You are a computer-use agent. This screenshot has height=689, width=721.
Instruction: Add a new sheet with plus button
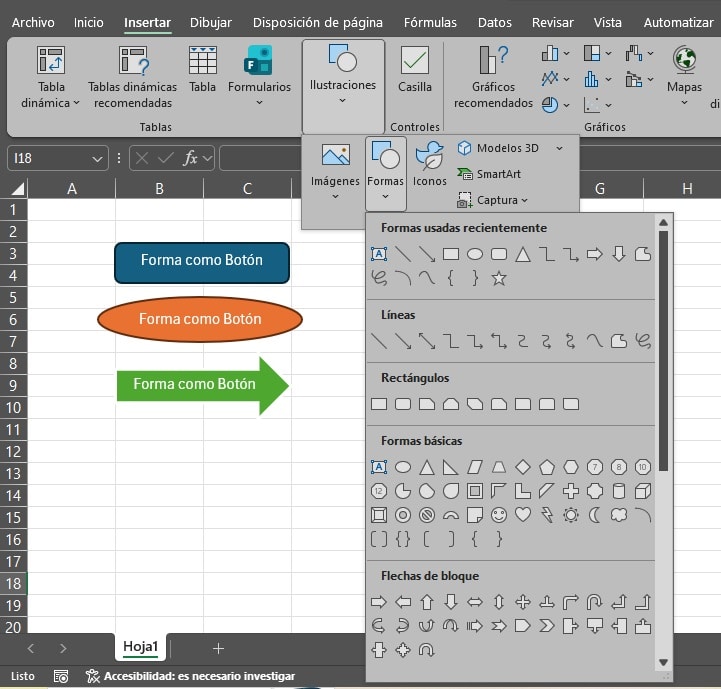pos(218,649)
